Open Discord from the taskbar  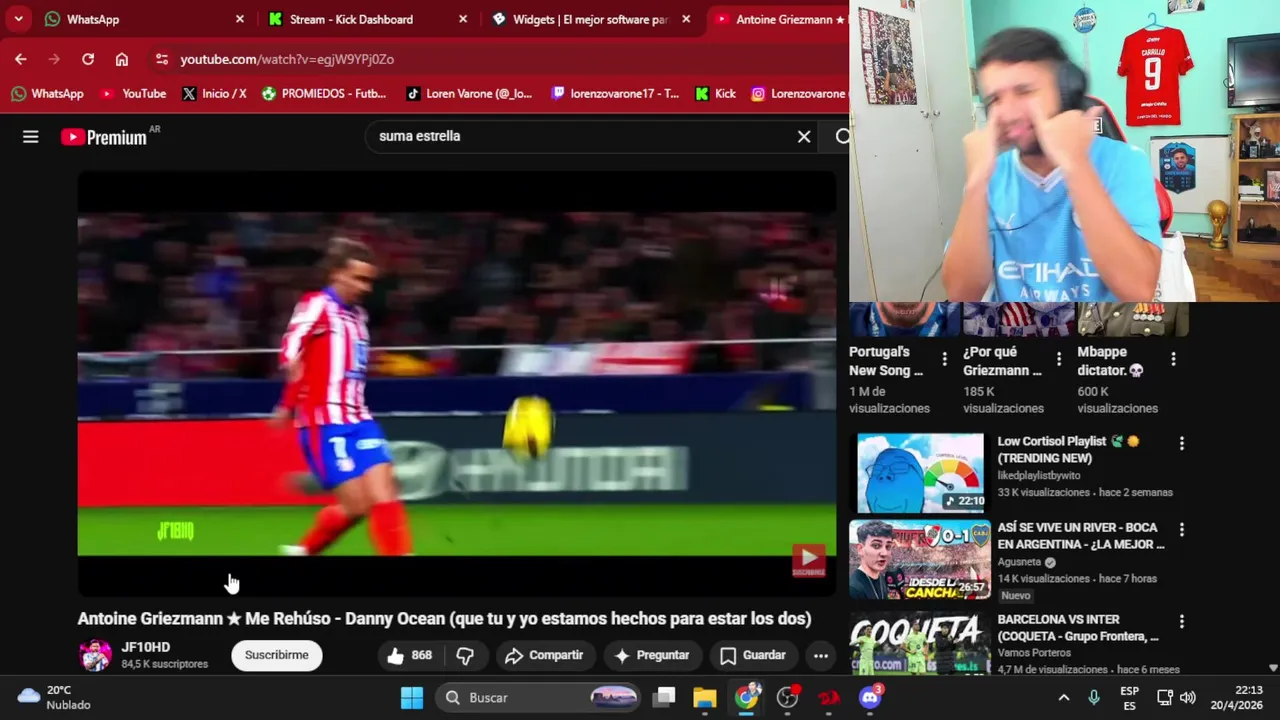coord(870,697)
